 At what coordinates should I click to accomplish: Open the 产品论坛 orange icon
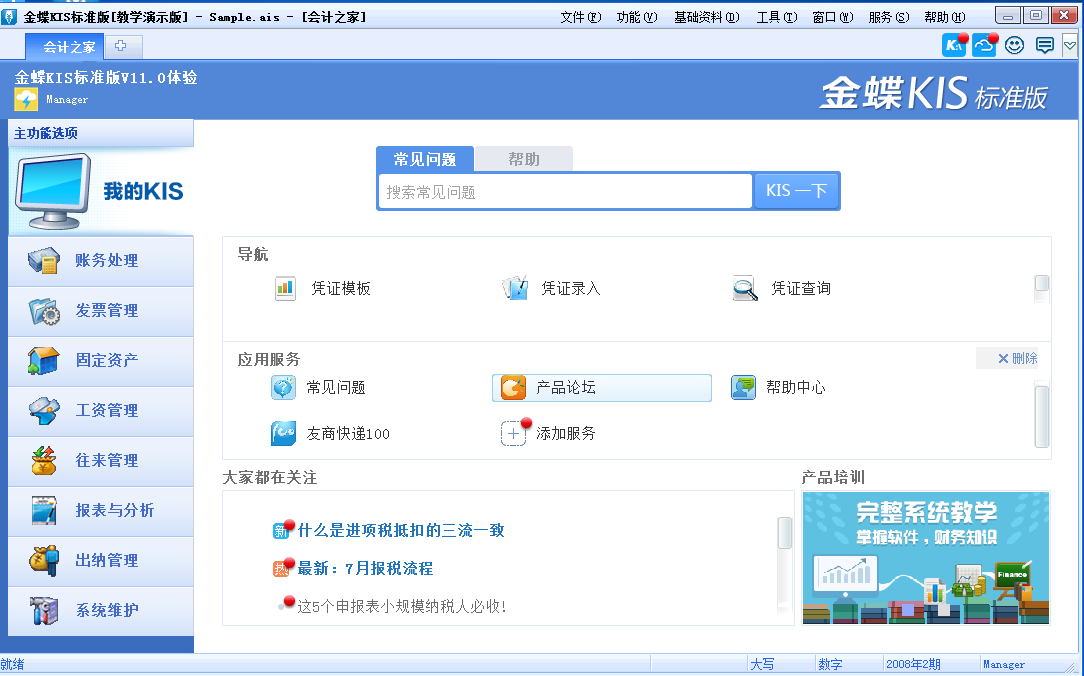(513, 388)
